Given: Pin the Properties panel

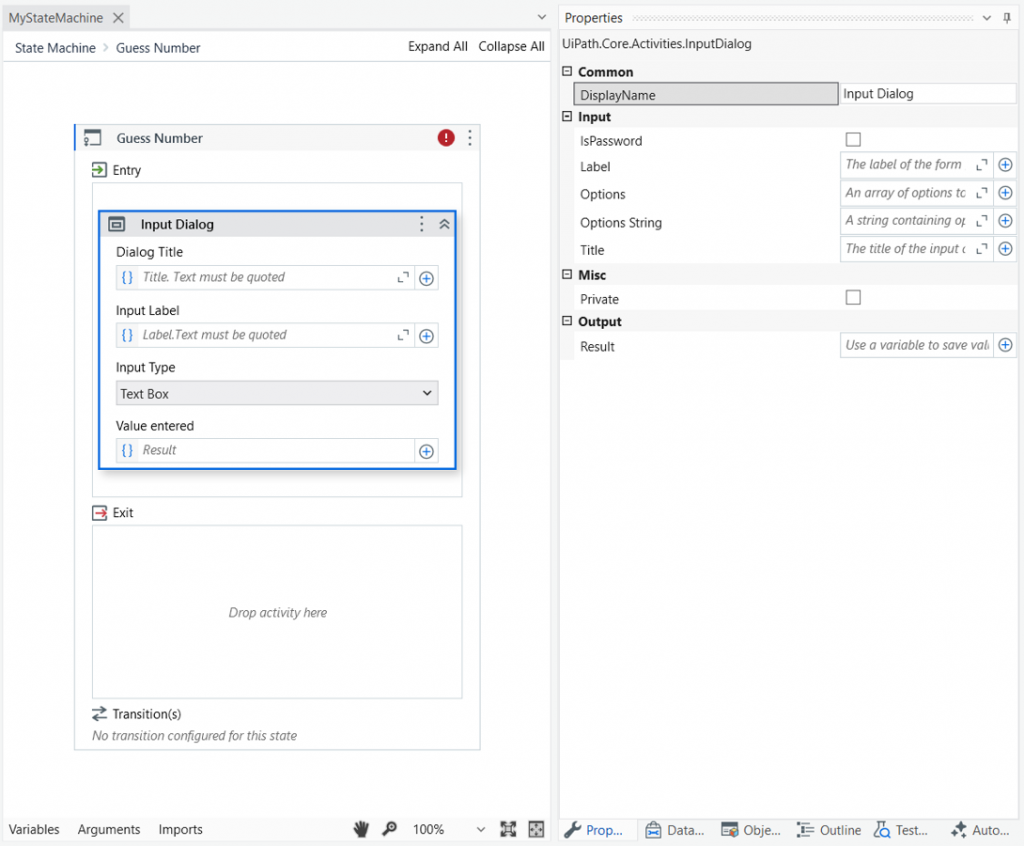Looking at the screenshot, I should tap(1007, 18).
